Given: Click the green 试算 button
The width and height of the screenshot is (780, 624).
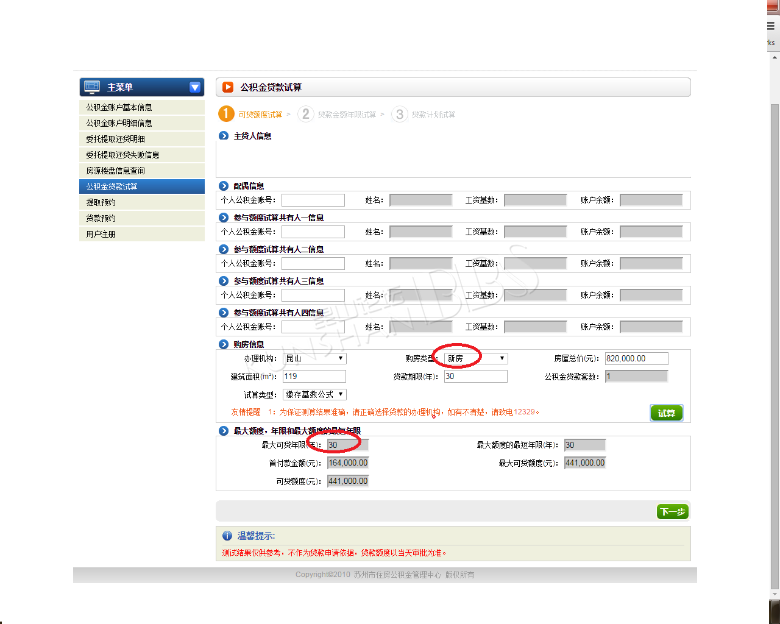Looking at the screenshot, I should tap(666, 413).
